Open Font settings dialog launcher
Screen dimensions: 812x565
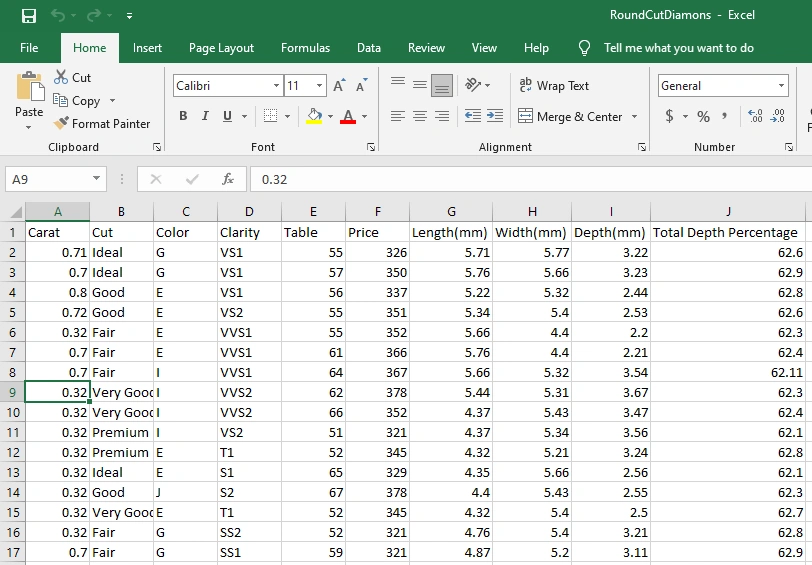371,148
